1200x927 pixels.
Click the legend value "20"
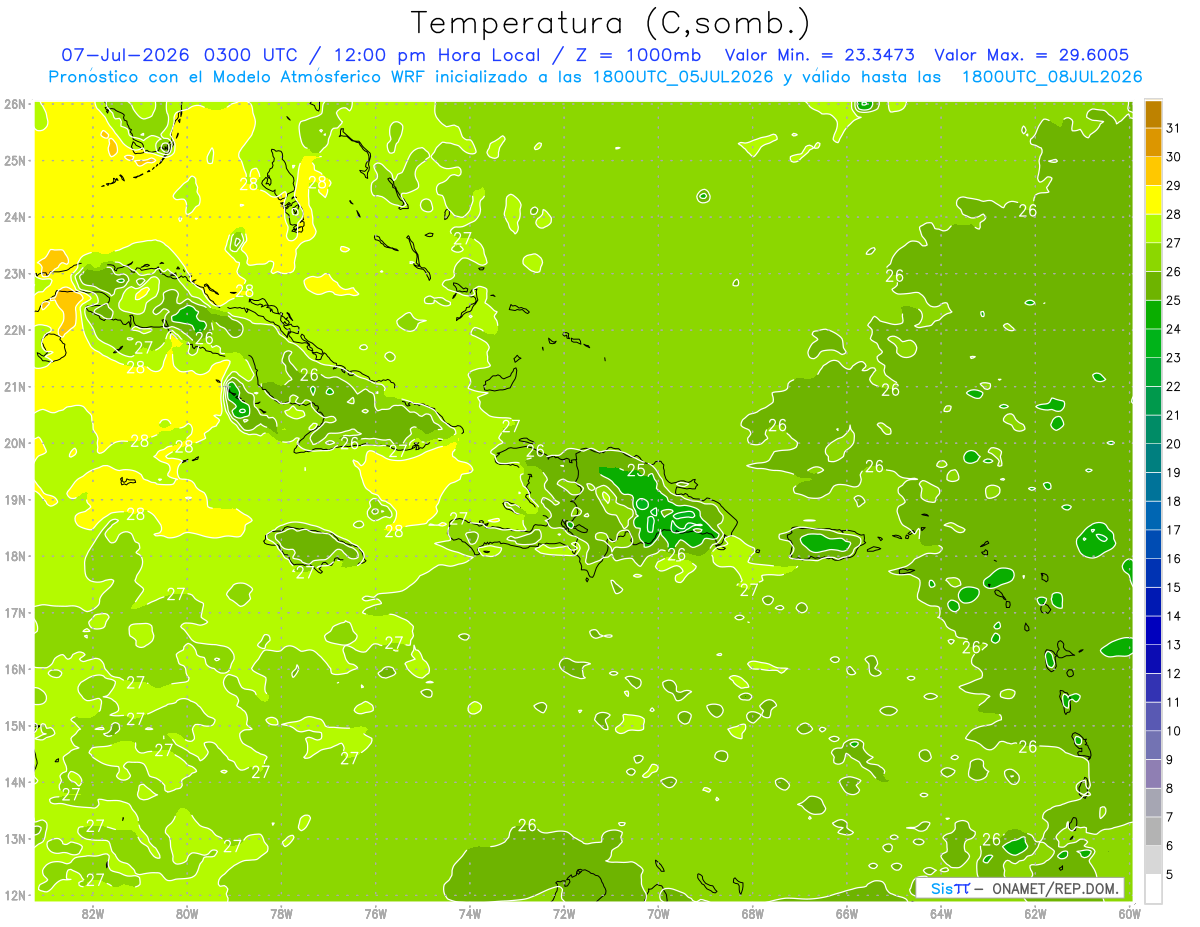pos(1173,444)
